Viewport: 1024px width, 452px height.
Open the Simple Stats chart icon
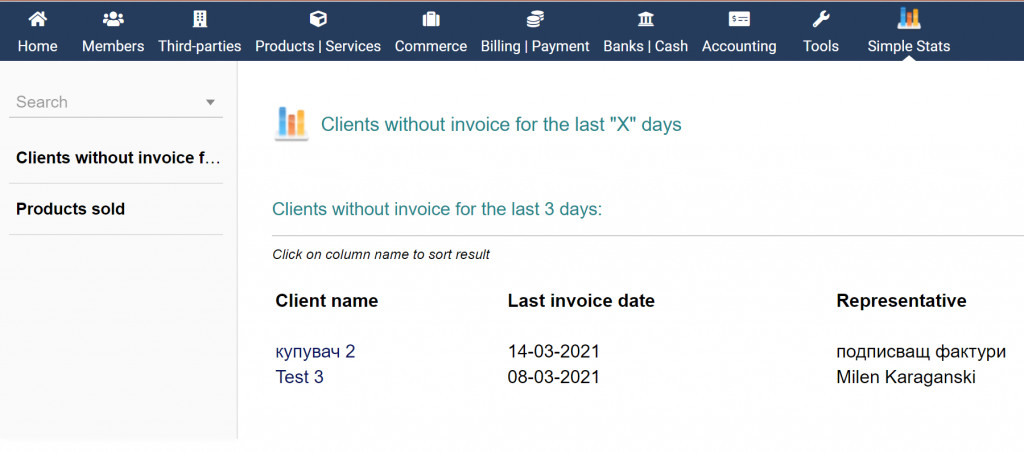coord(909,18)
